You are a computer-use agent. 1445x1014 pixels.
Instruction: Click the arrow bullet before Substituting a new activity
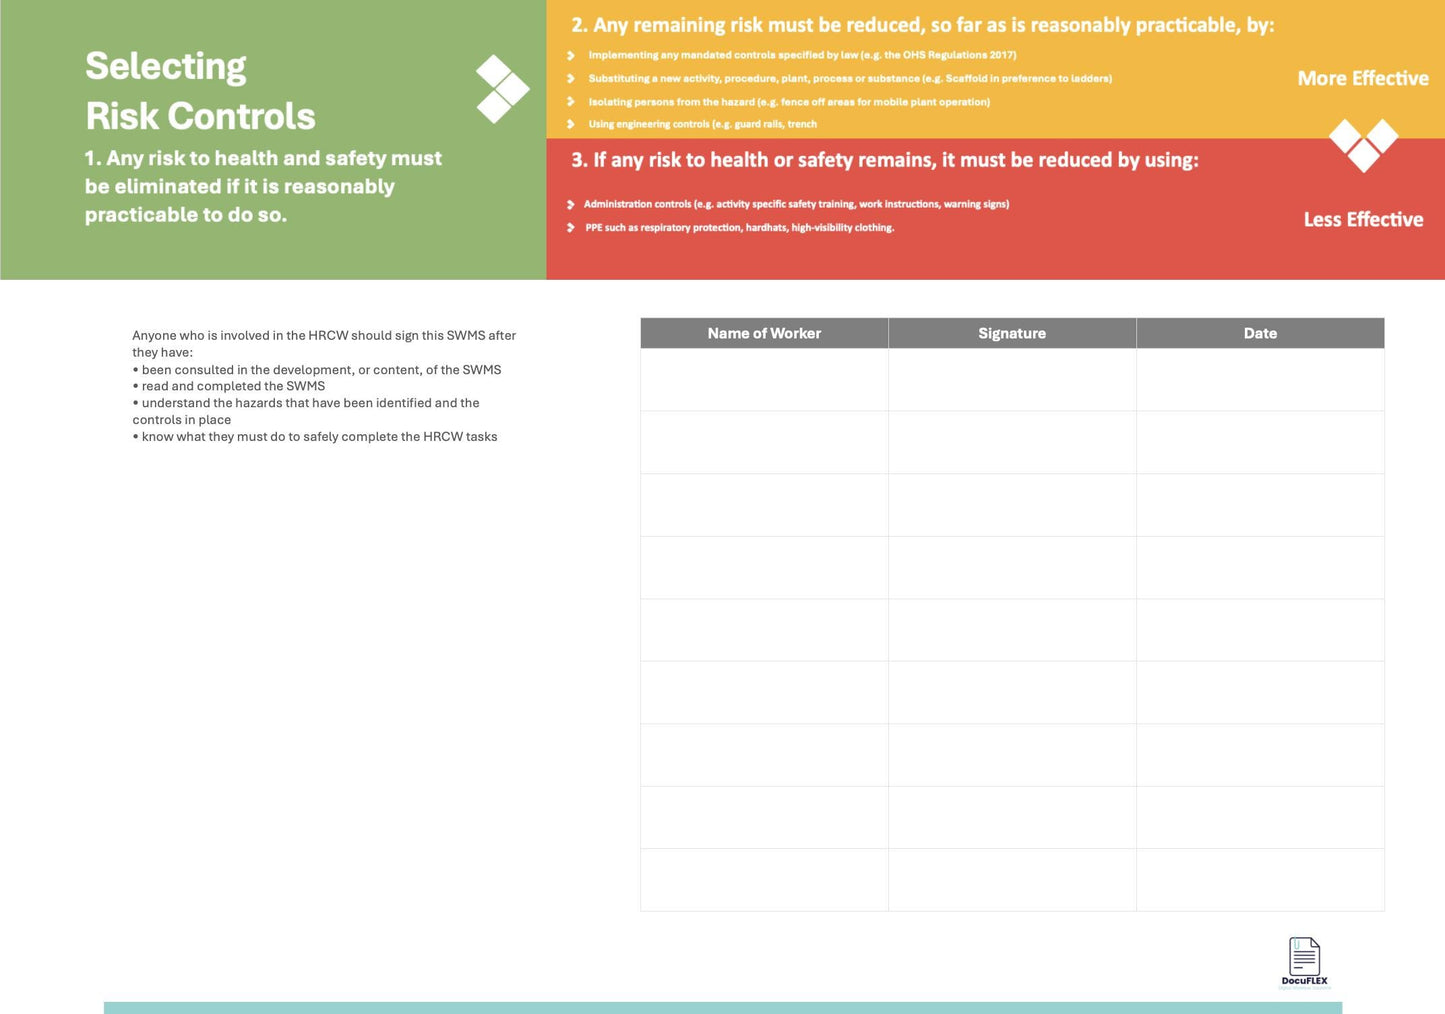571,79
